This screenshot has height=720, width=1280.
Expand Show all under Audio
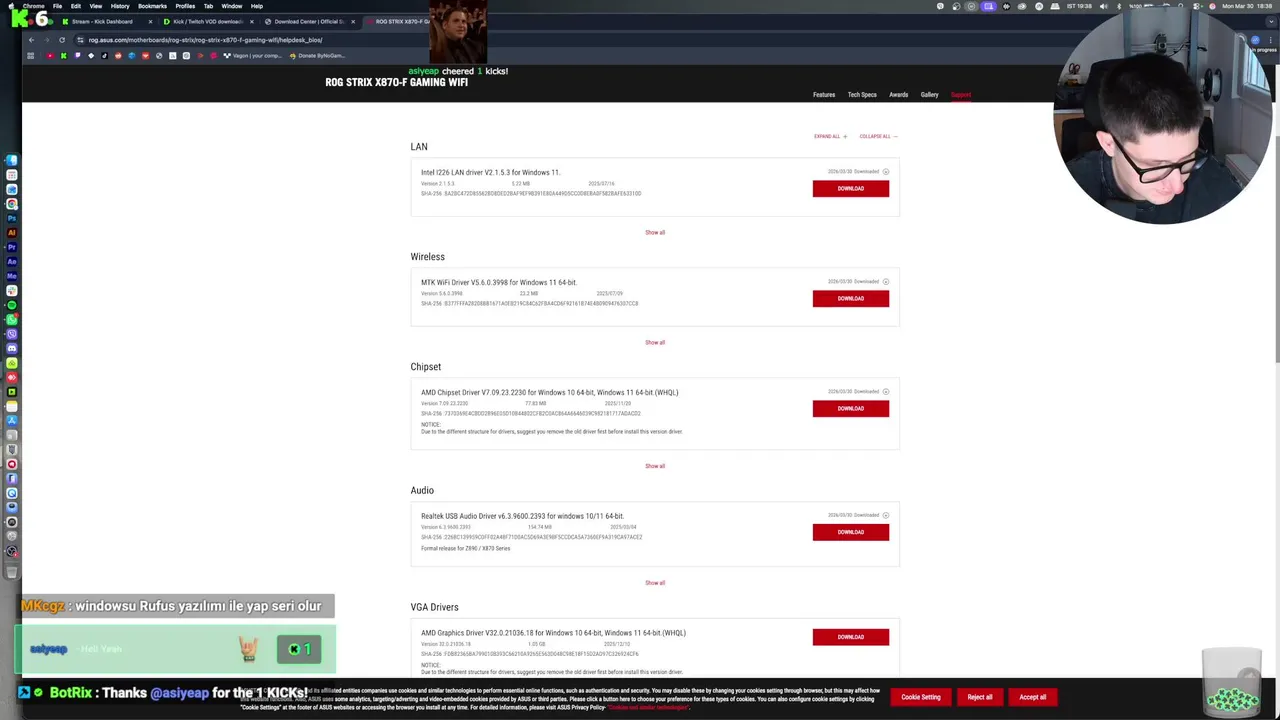pos(655,583)
